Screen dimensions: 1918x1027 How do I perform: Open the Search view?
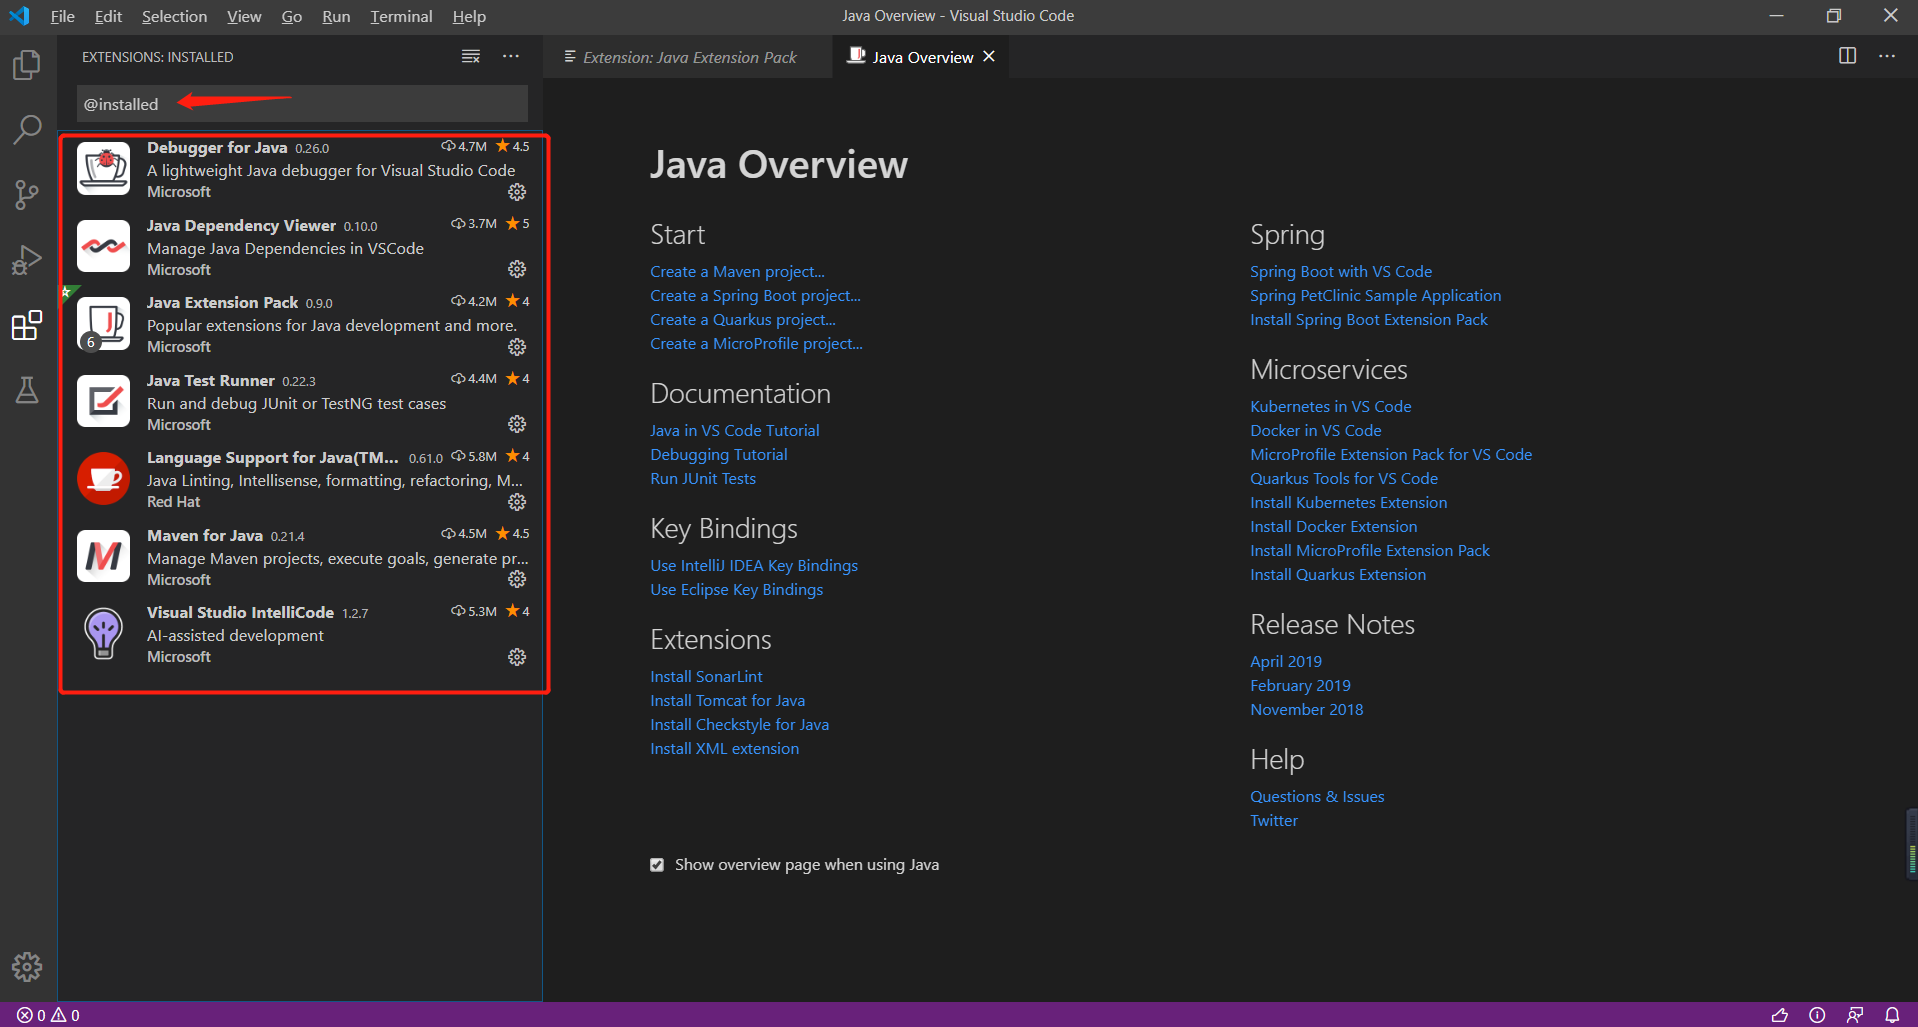(27, 129)
